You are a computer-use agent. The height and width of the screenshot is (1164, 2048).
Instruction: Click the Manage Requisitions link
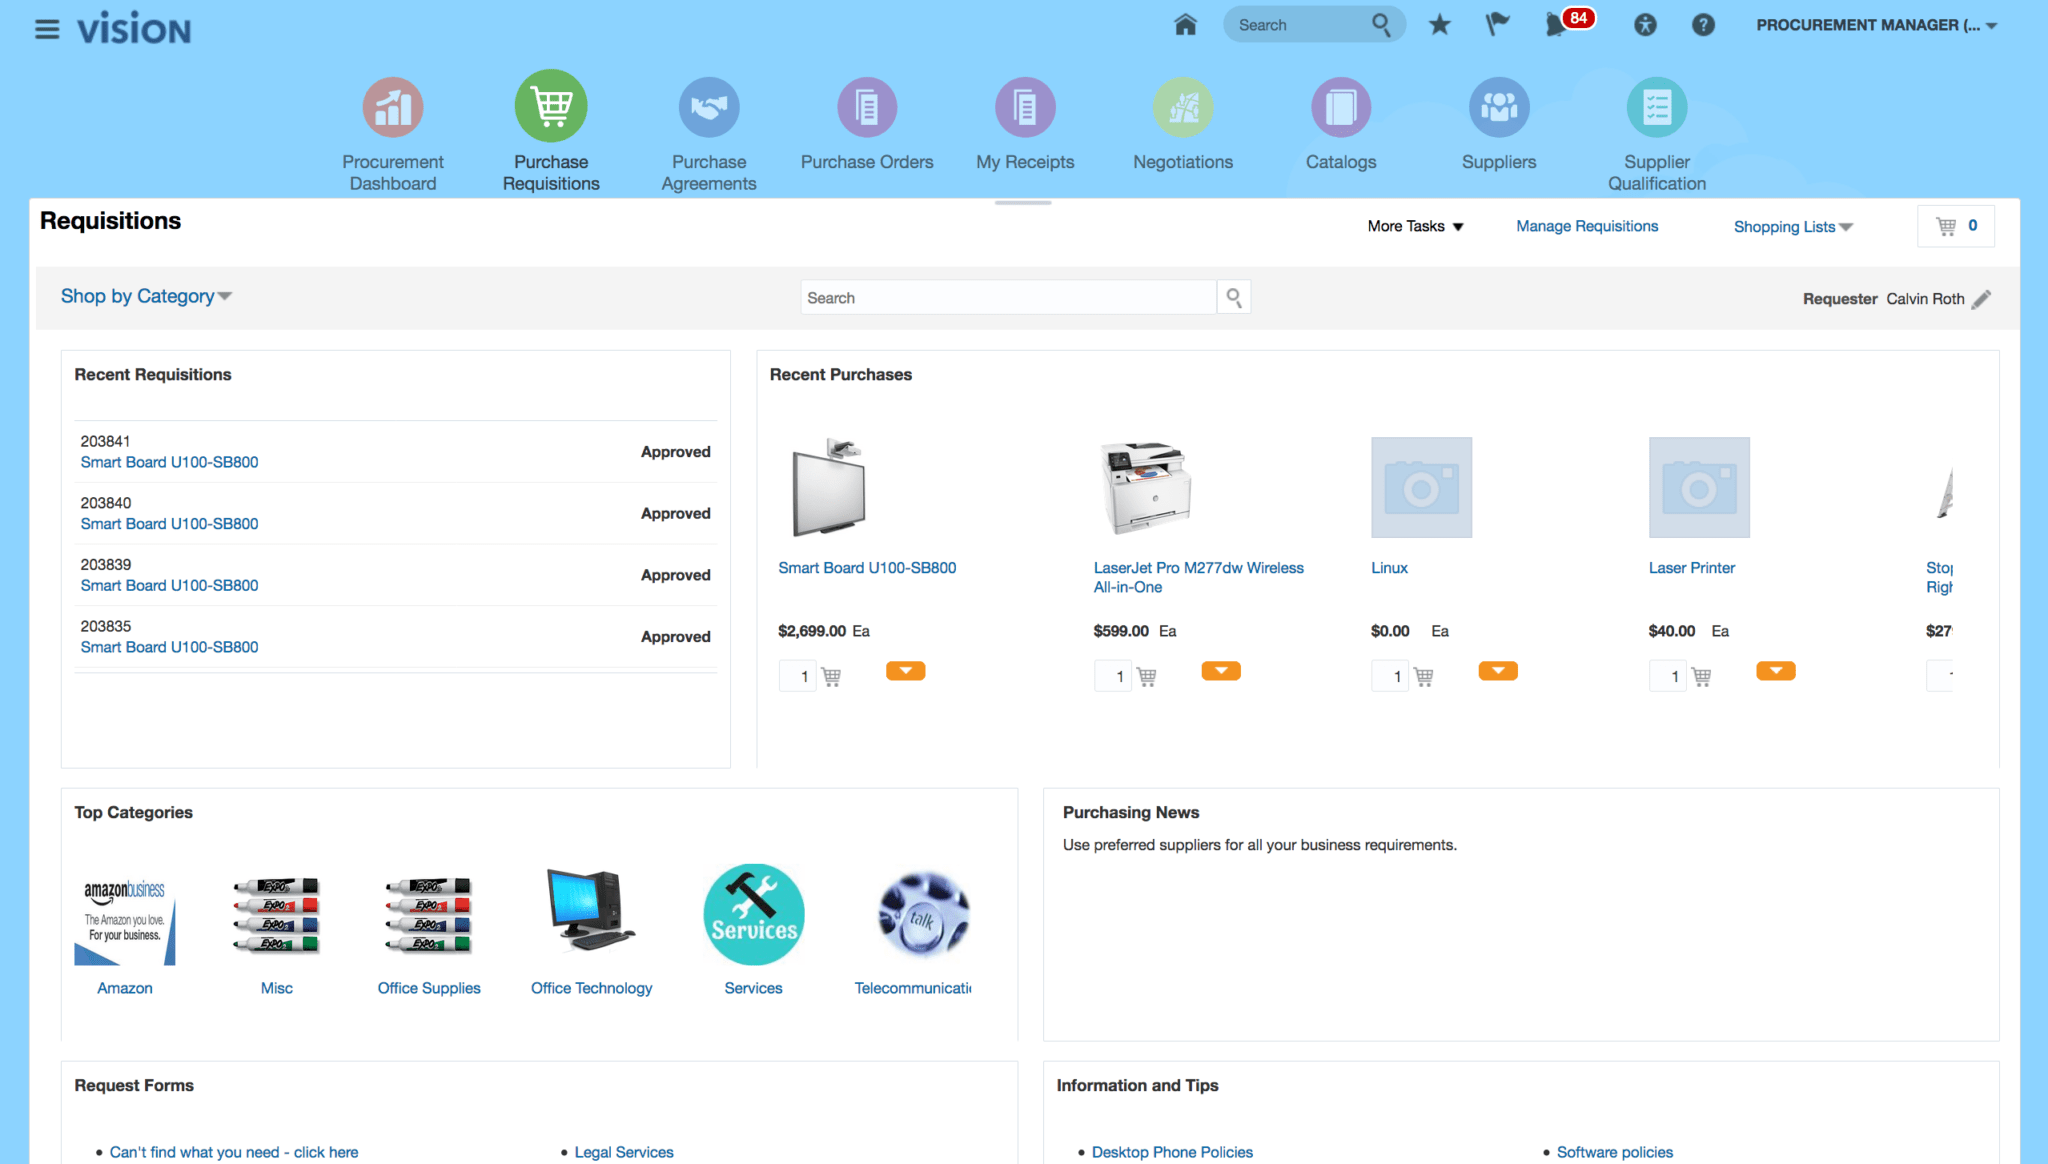[1587, 227]
